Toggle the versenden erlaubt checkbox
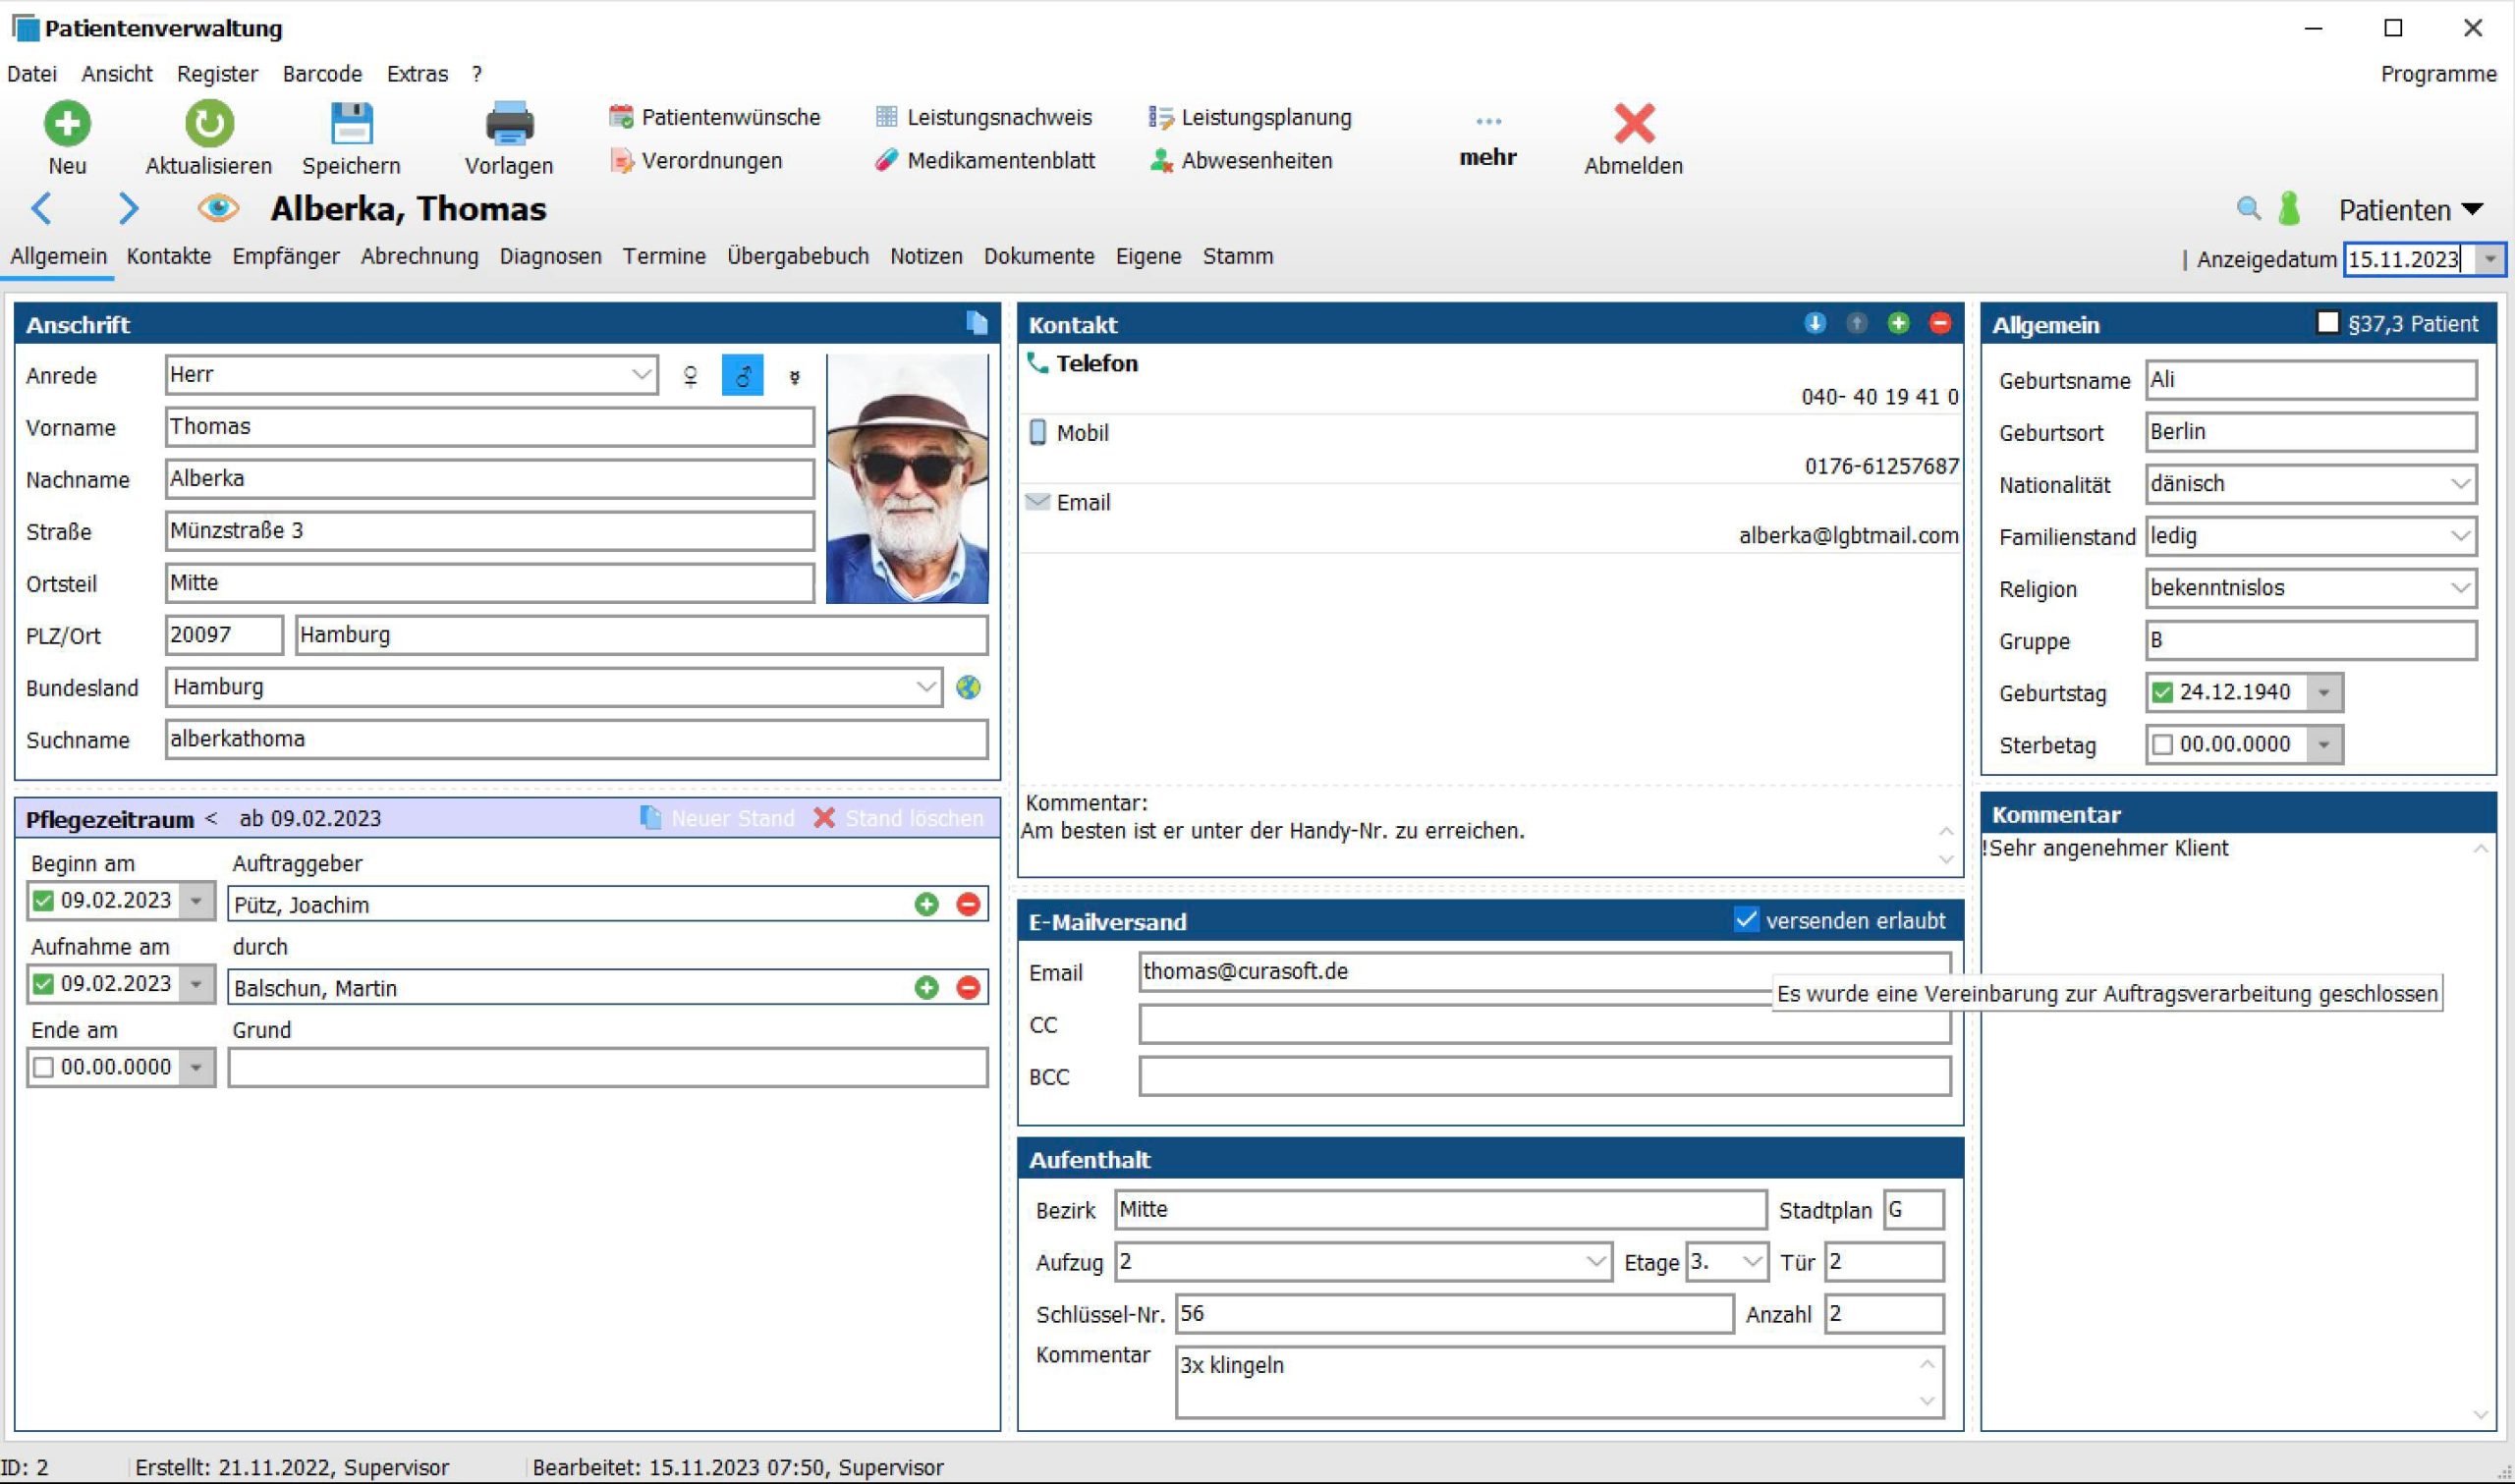 coord(1745,920)
